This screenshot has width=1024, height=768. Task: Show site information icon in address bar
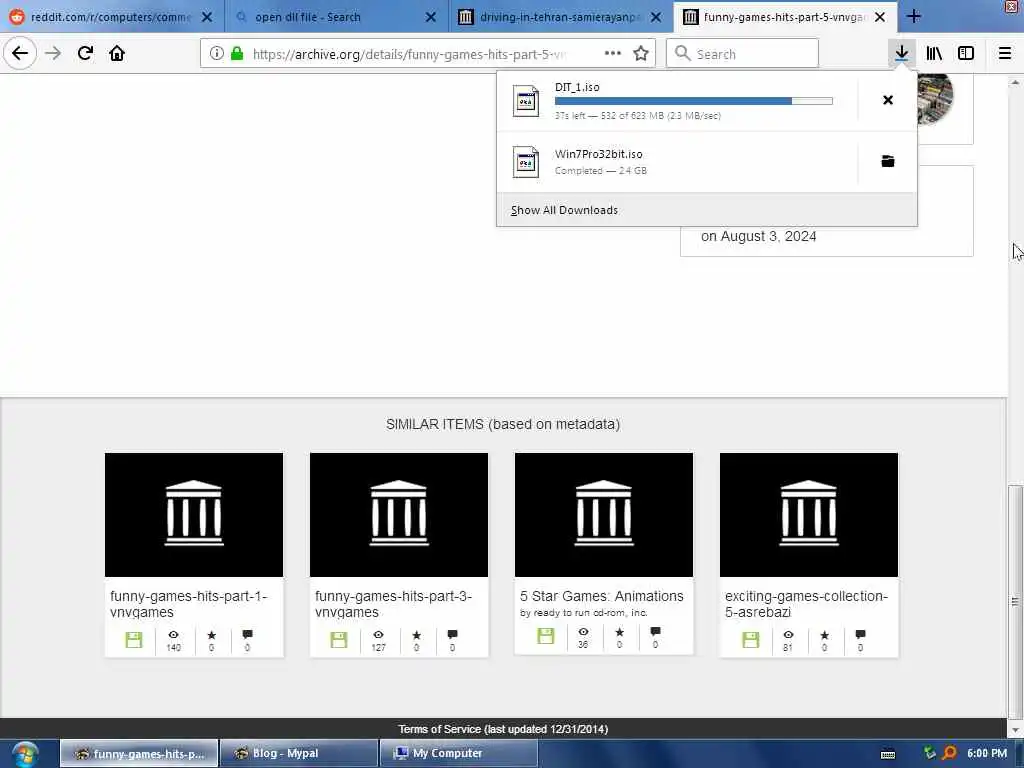(x=216, y=54)
